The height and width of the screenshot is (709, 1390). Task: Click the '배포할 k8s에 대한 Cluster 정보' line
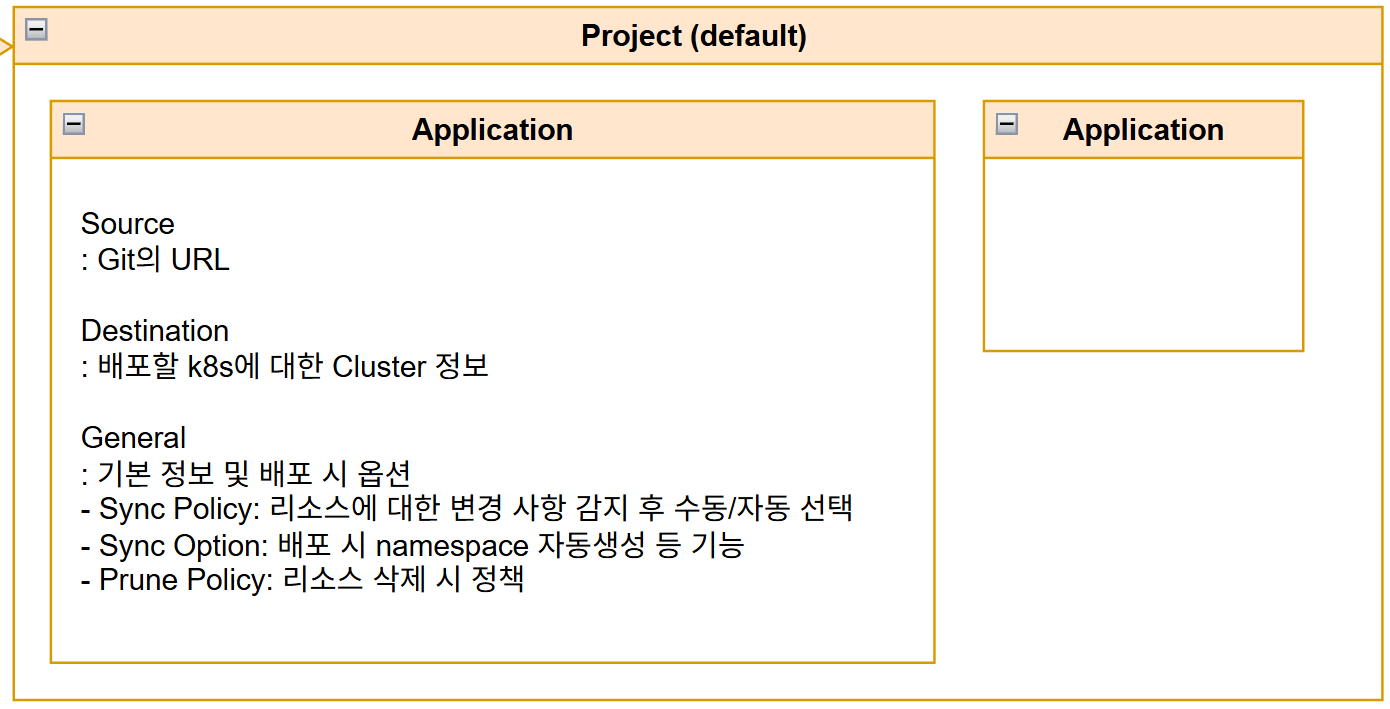click(x=285, y=367)
